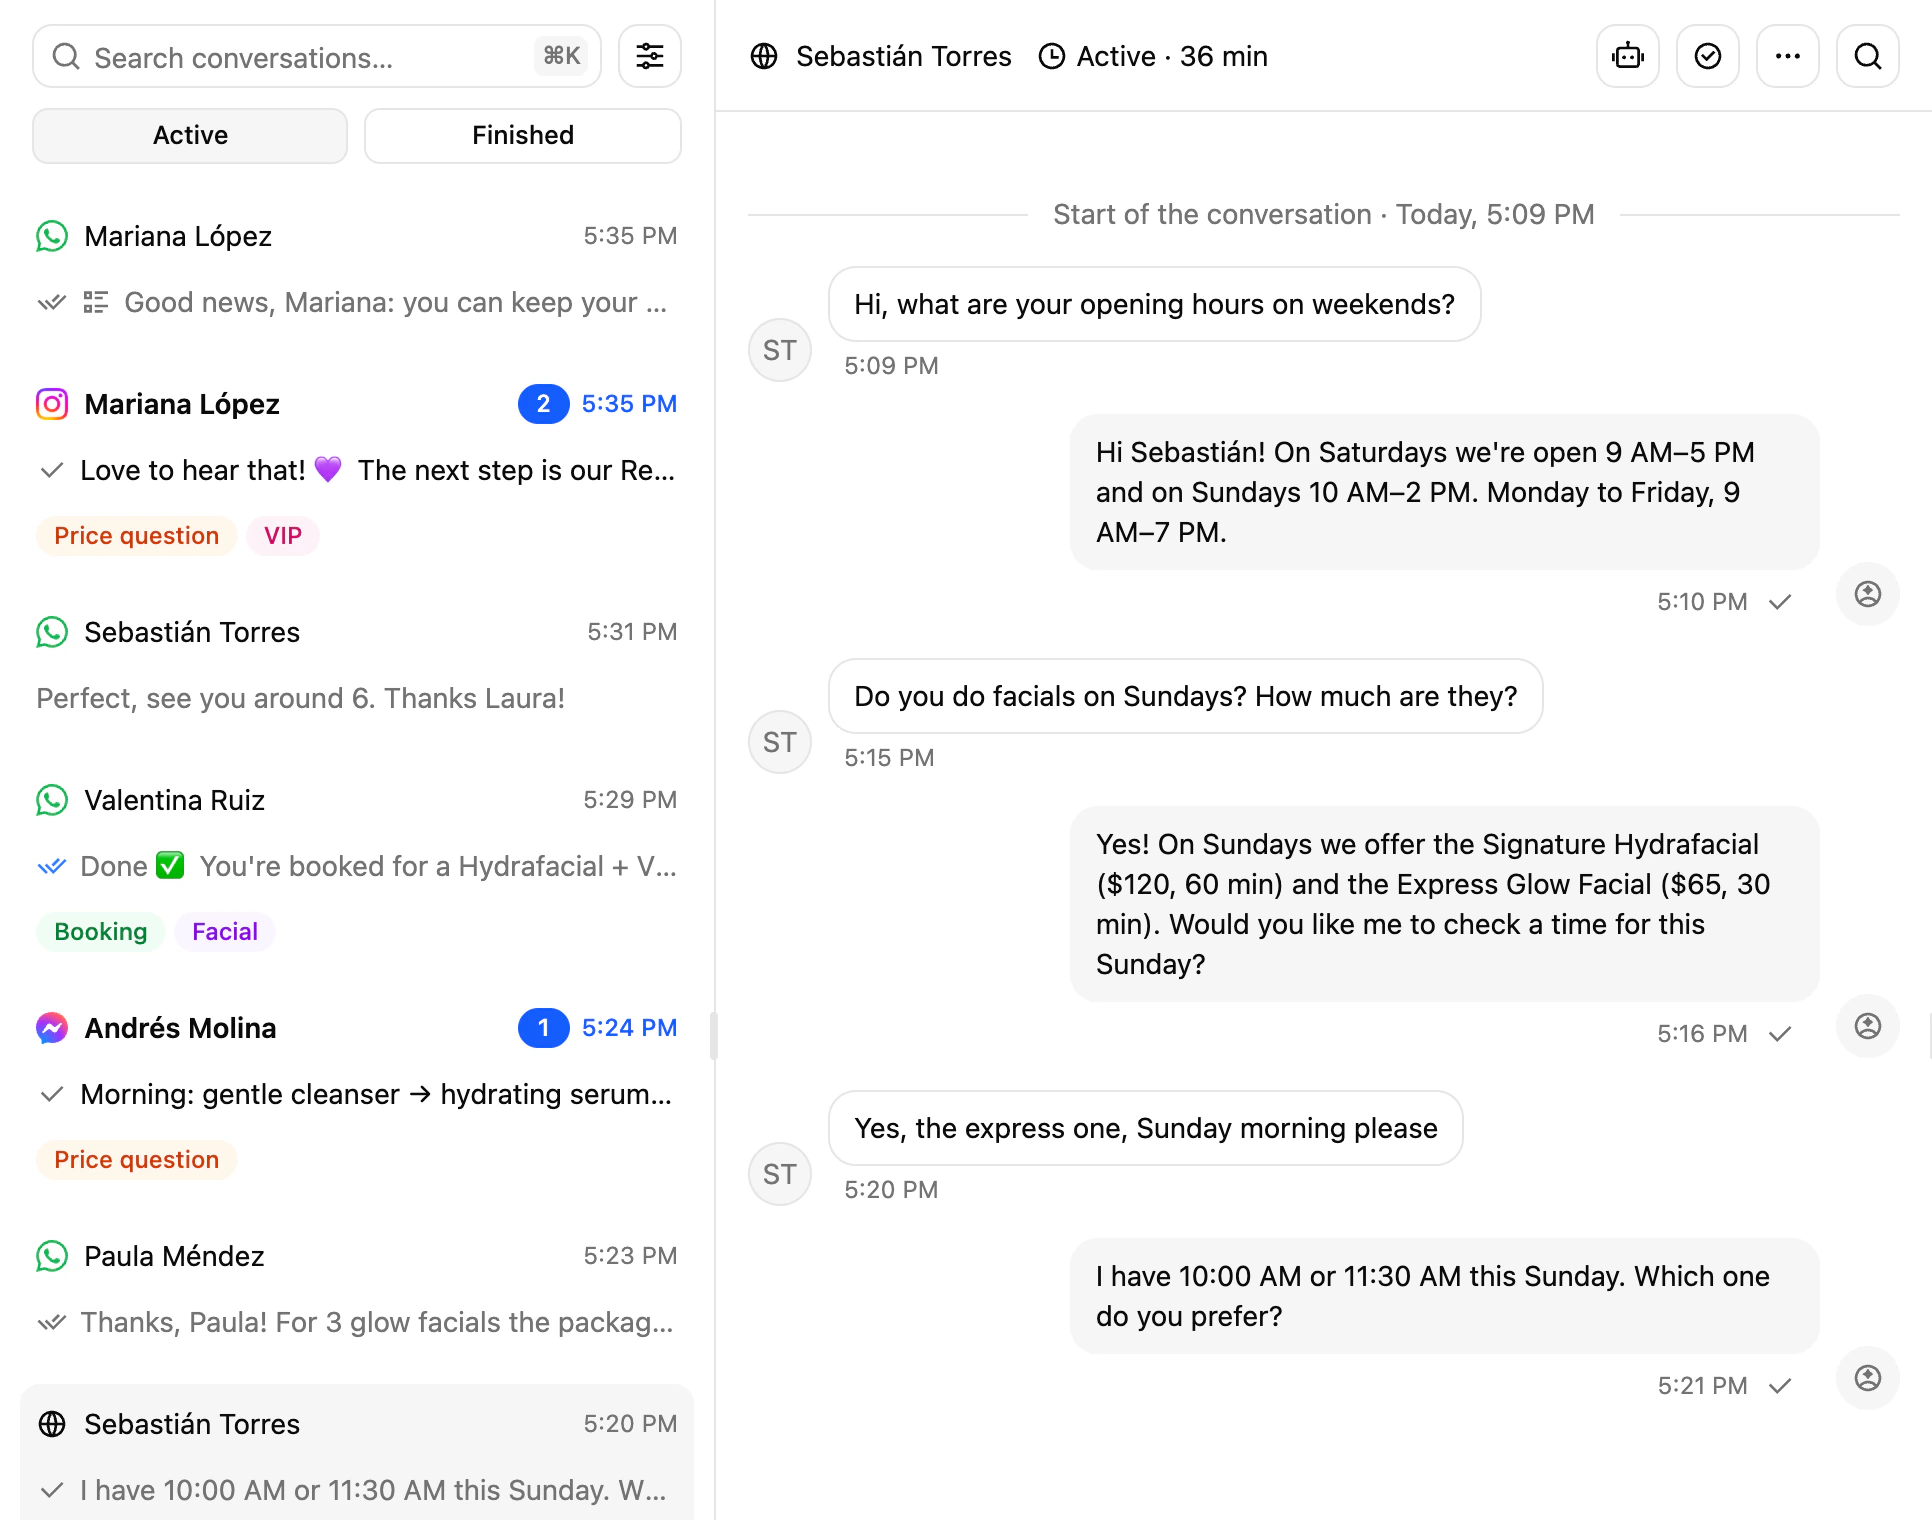The height and width of the screenshot is (1520, 1932).
Task: Click the reply about 10:00 AM or 11:30 AM
Action: click(x=1444, y=1296)
